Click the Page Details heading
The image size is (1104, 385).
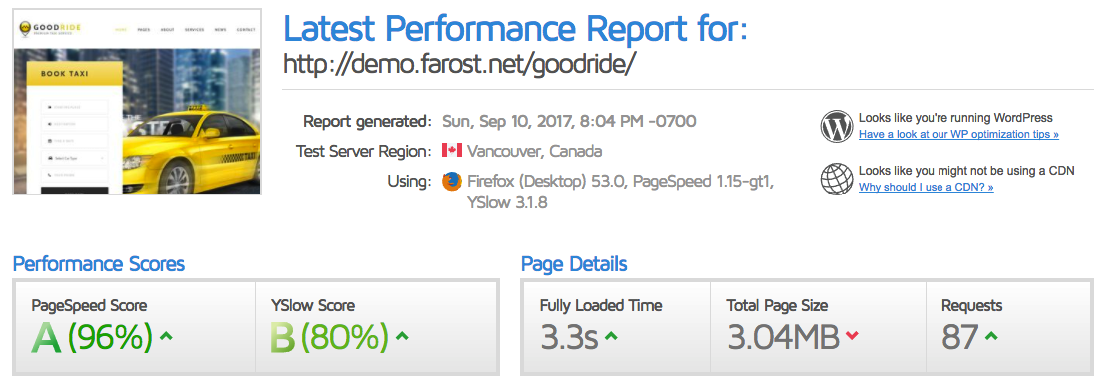click(574, 264)
